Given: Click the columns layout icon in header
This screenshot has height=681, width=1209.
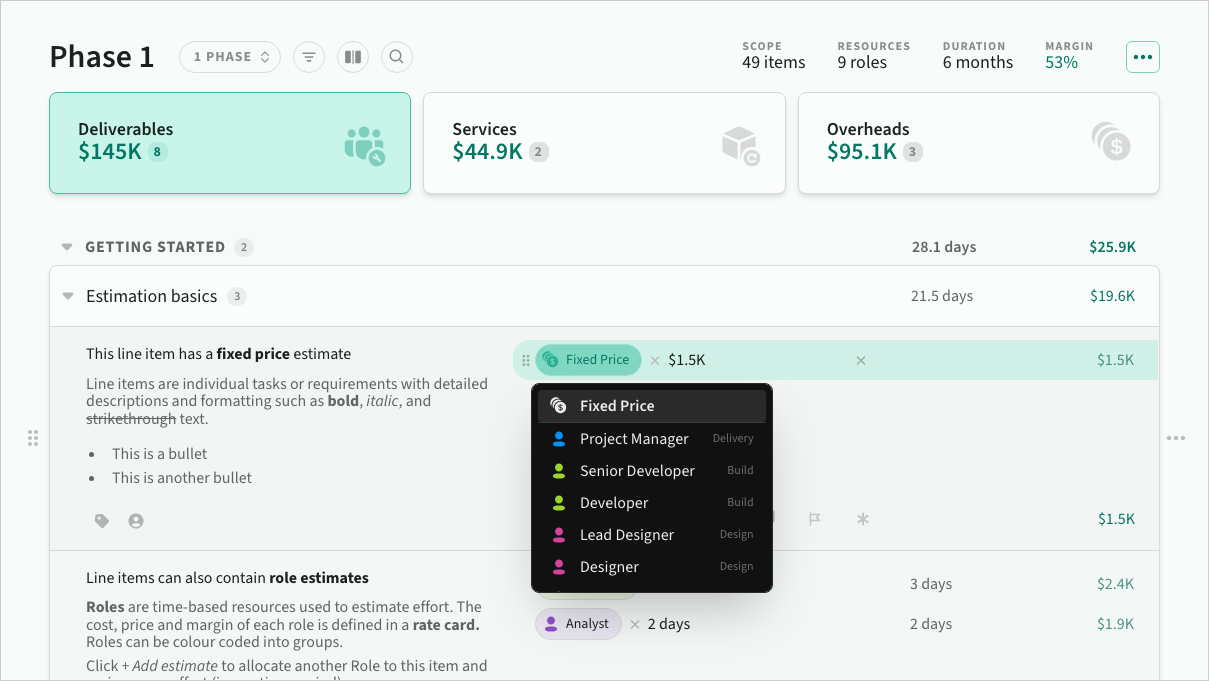Looking at the screenshot, I should [352, 57].
